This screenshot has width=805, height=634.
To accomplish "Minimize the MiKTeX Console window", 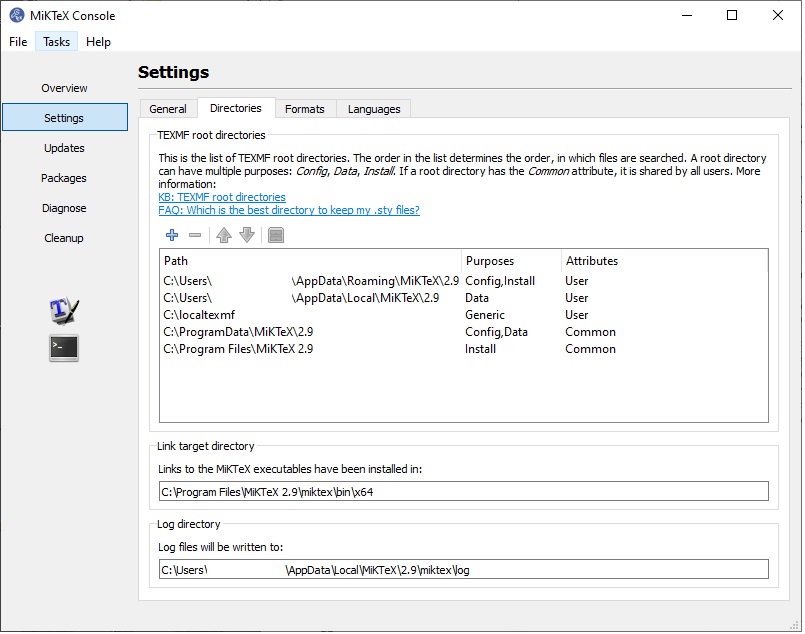I will coord(687,15).
